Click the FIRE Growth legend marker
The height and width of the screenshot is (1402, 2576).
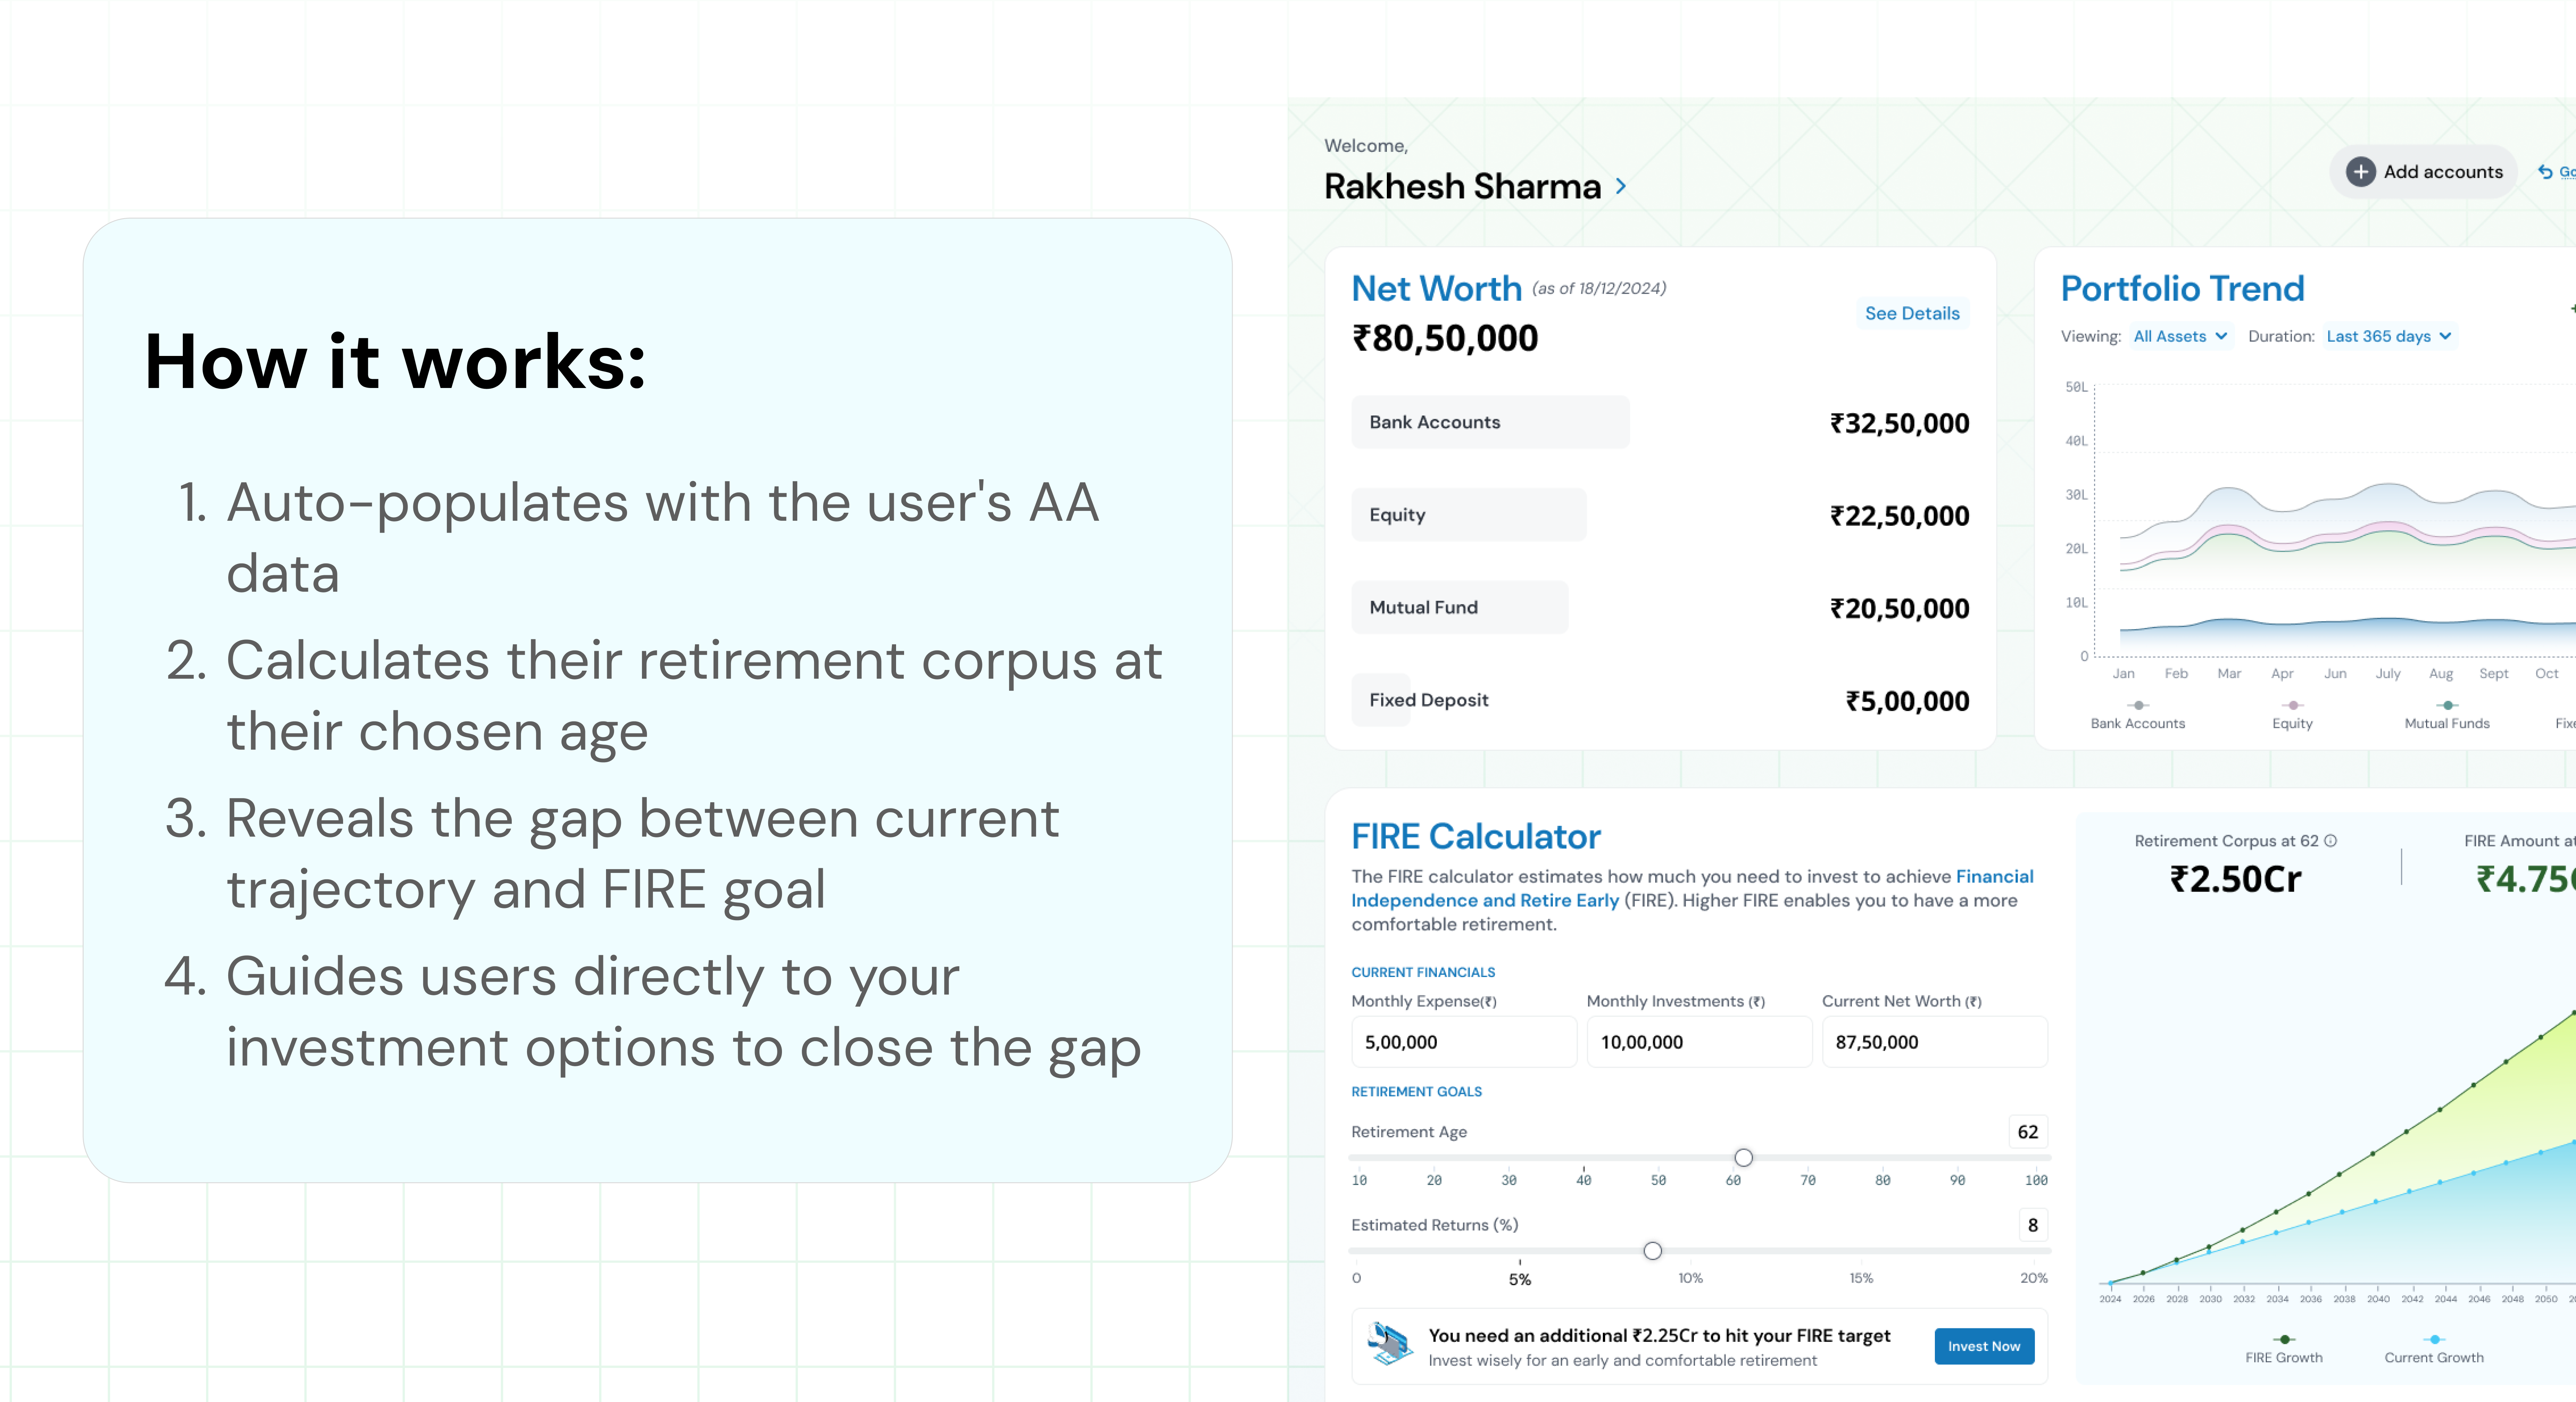click(2284, 1339)
